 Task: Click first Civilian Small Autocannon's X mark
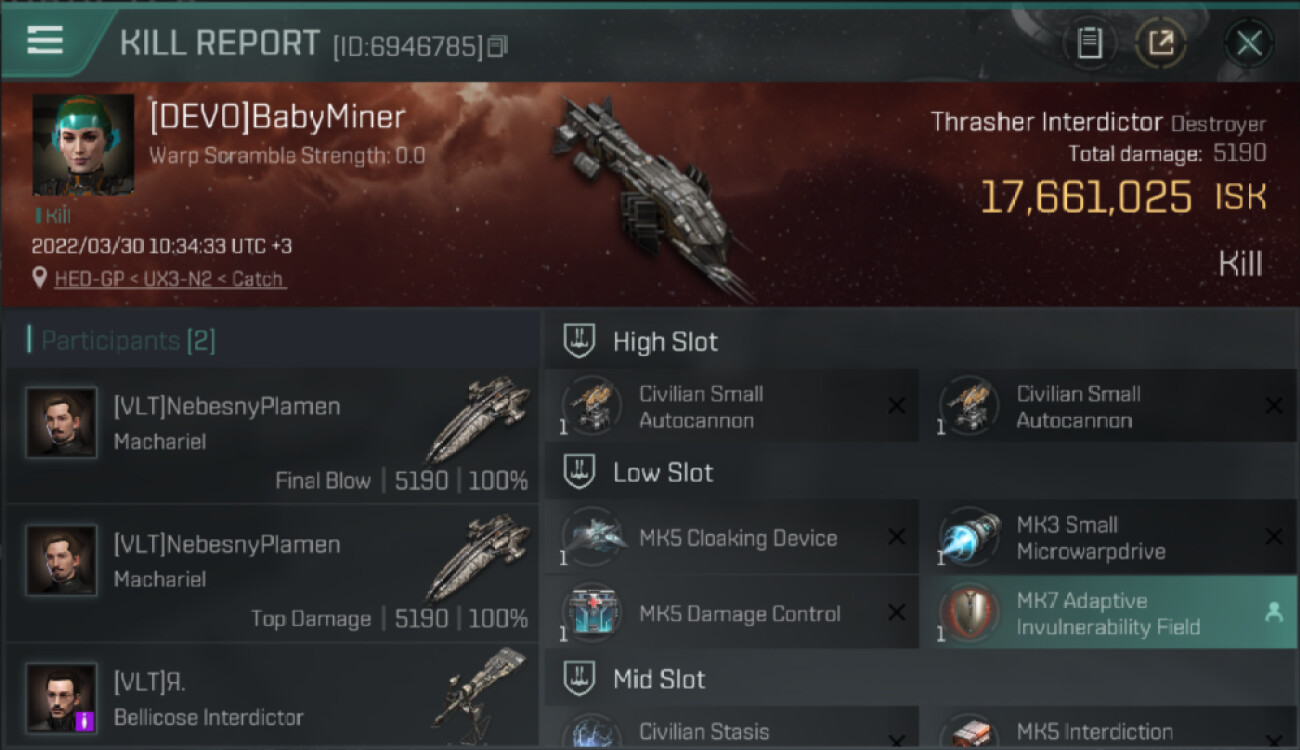[x=897, y=406]
